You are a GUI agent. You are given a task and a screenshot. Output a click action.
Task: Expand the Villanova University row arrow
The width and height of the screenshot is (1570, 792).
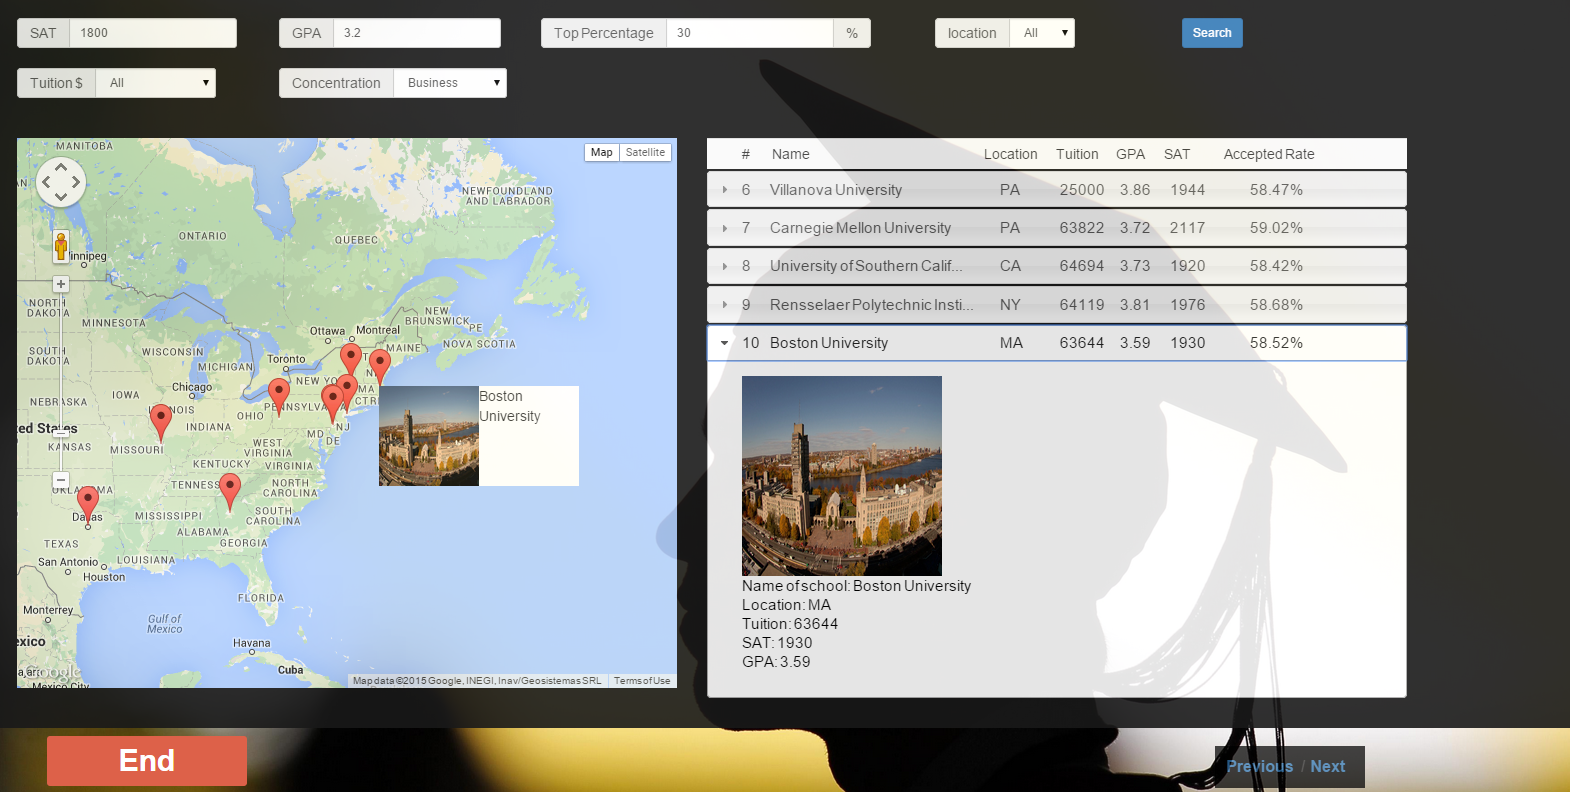click(725, 189)
